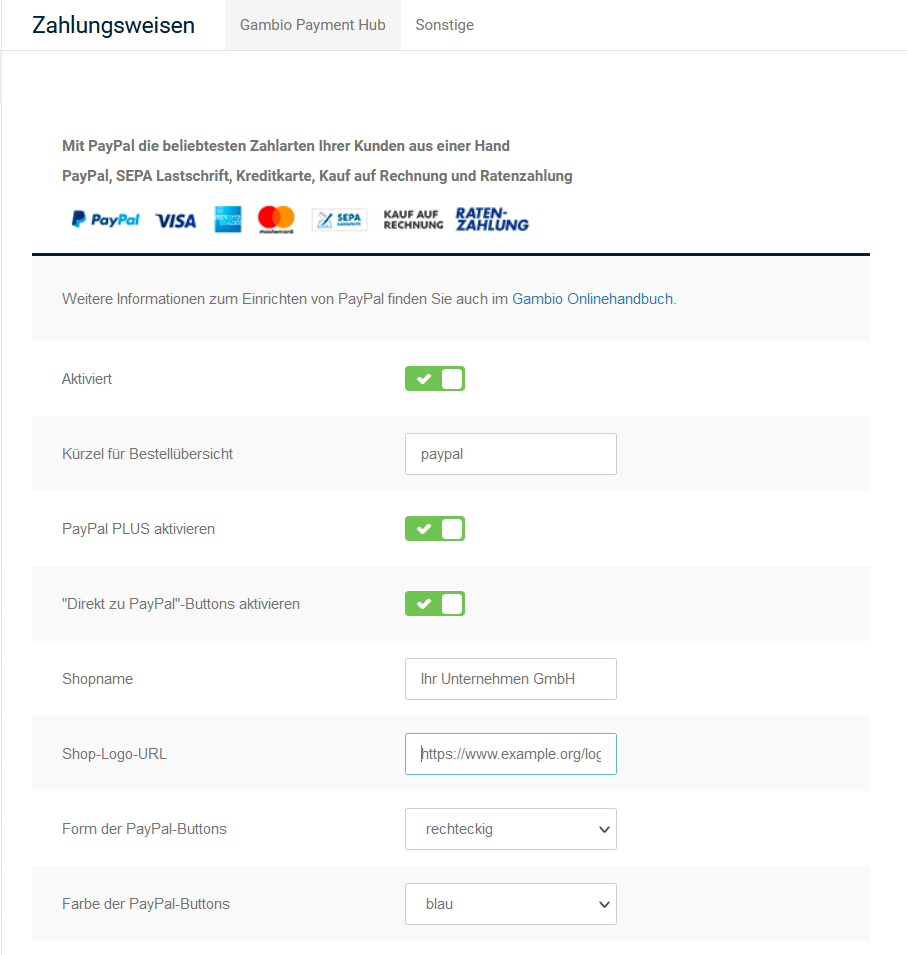Toggle the Aktiviert switch
Image resolution: width=907 pixels, height=955 pixels.
pyautogui.click(x=435, y=379)
